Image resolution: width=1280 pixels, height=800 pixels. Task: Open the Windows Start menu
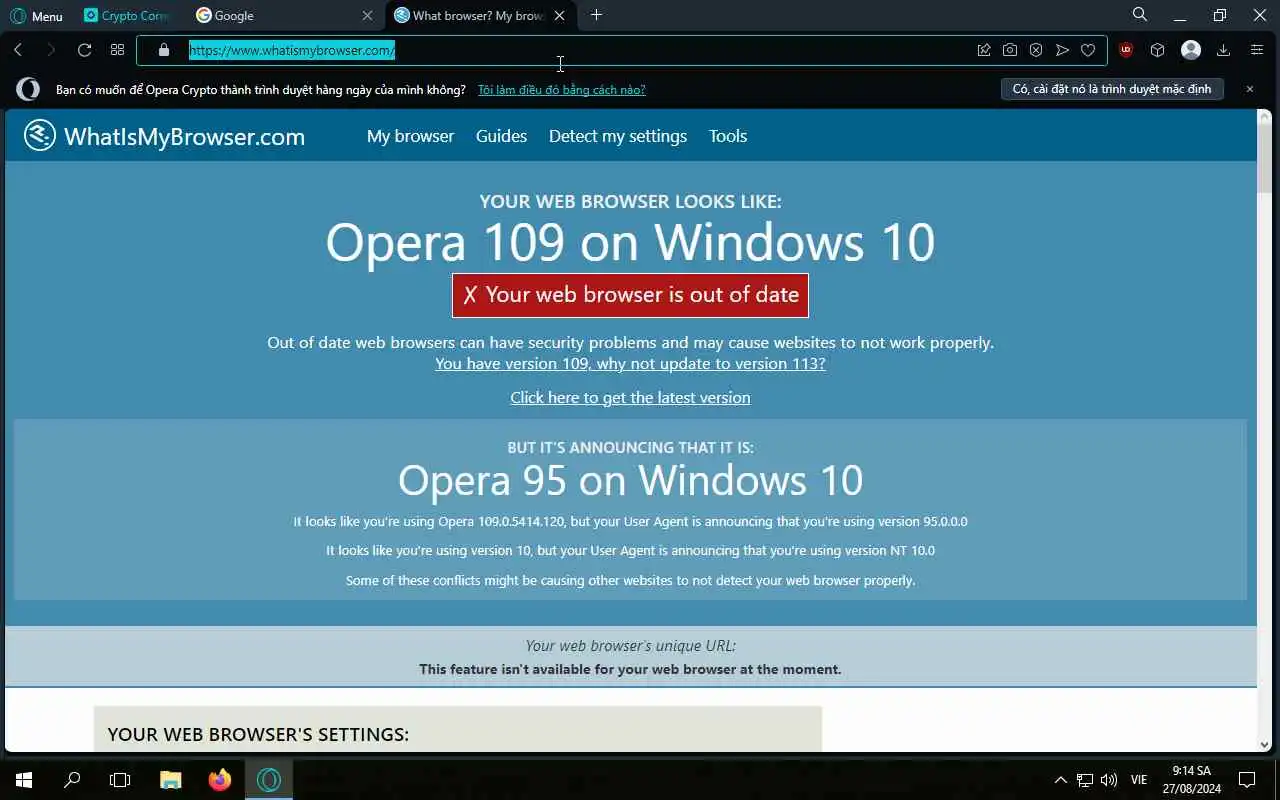point(24,780)
